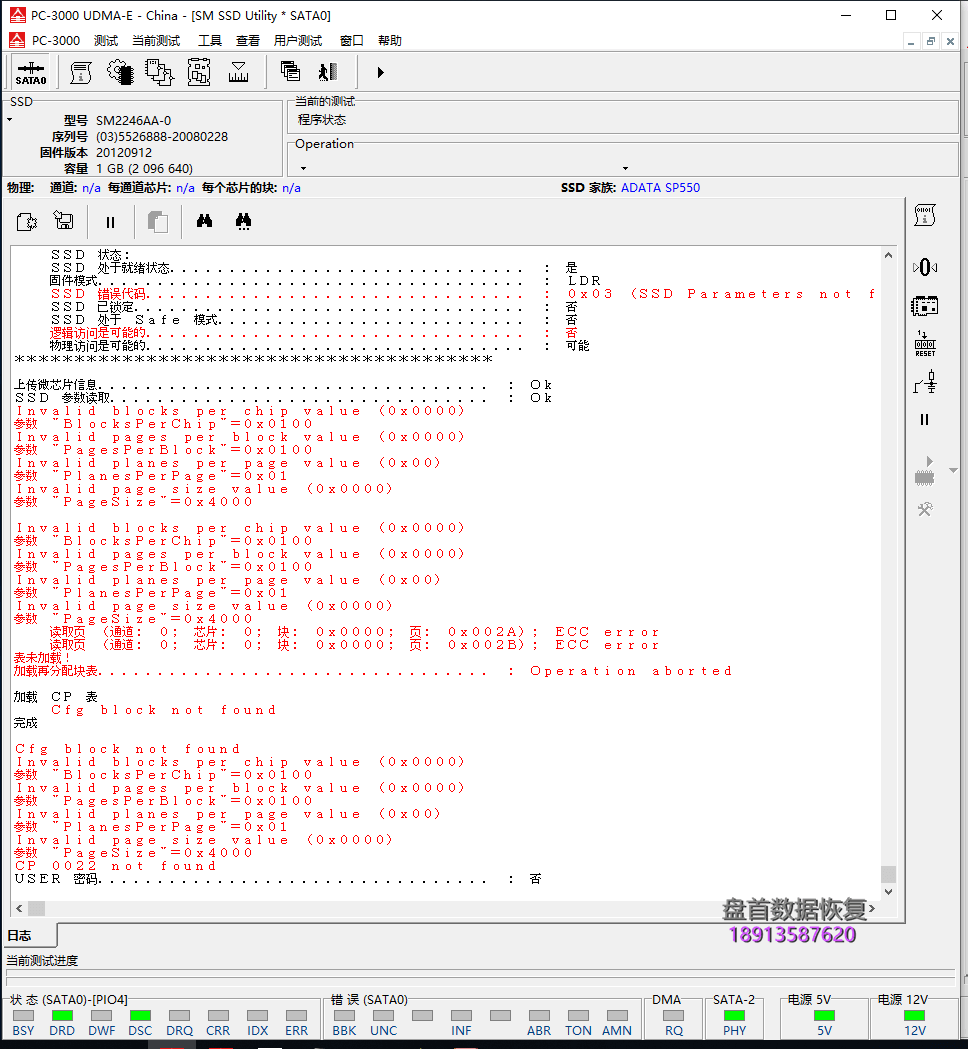Click the log settings gear-page icon

(27, 221)
